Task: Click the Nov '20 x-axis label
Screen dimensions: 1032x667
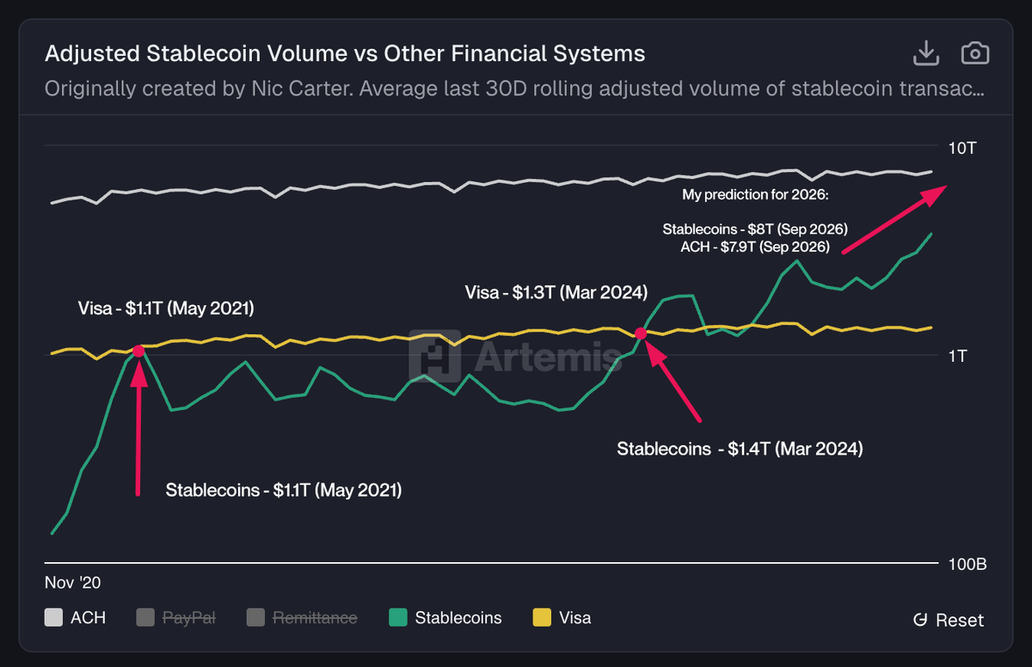Action: click(x=73, y=582)
